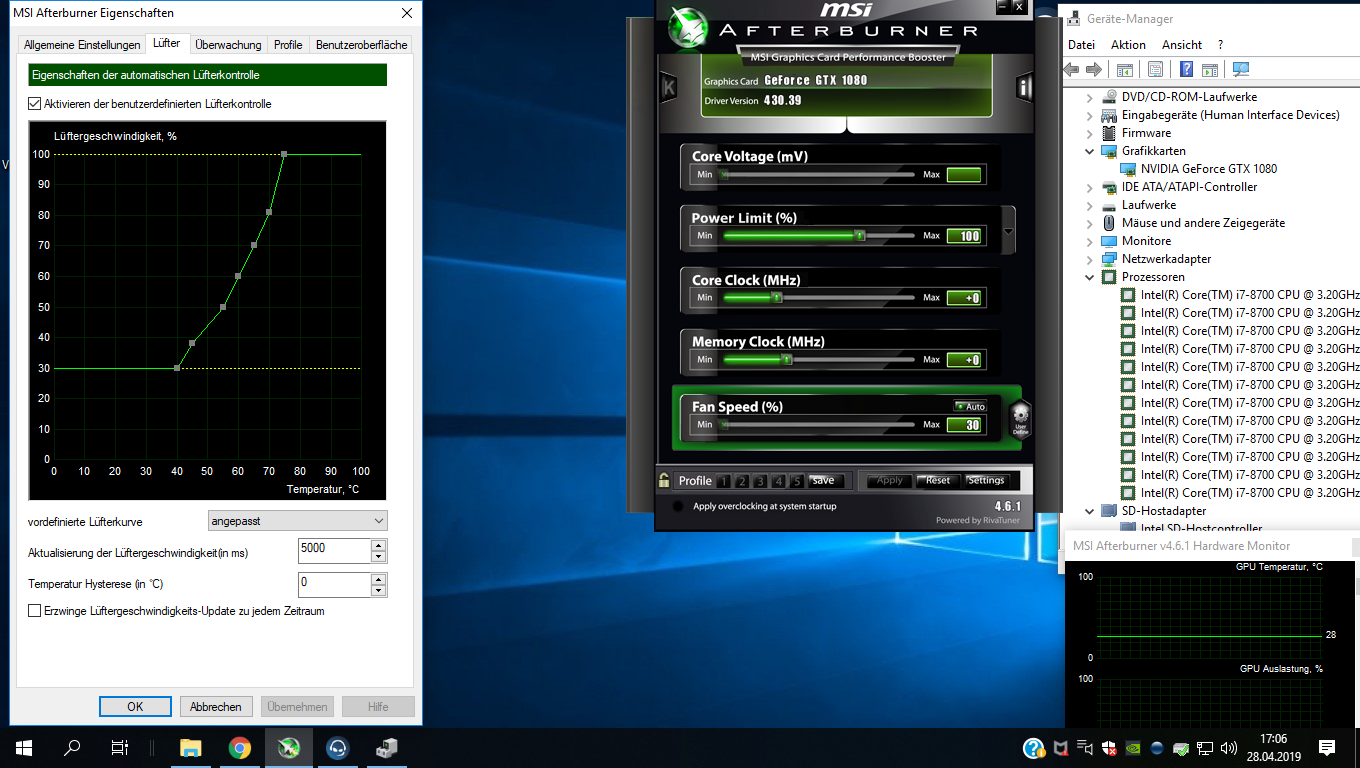Click the Memory Clock slider handle
The width and height of the screenshot is (1360, 768).
[787, 360]
